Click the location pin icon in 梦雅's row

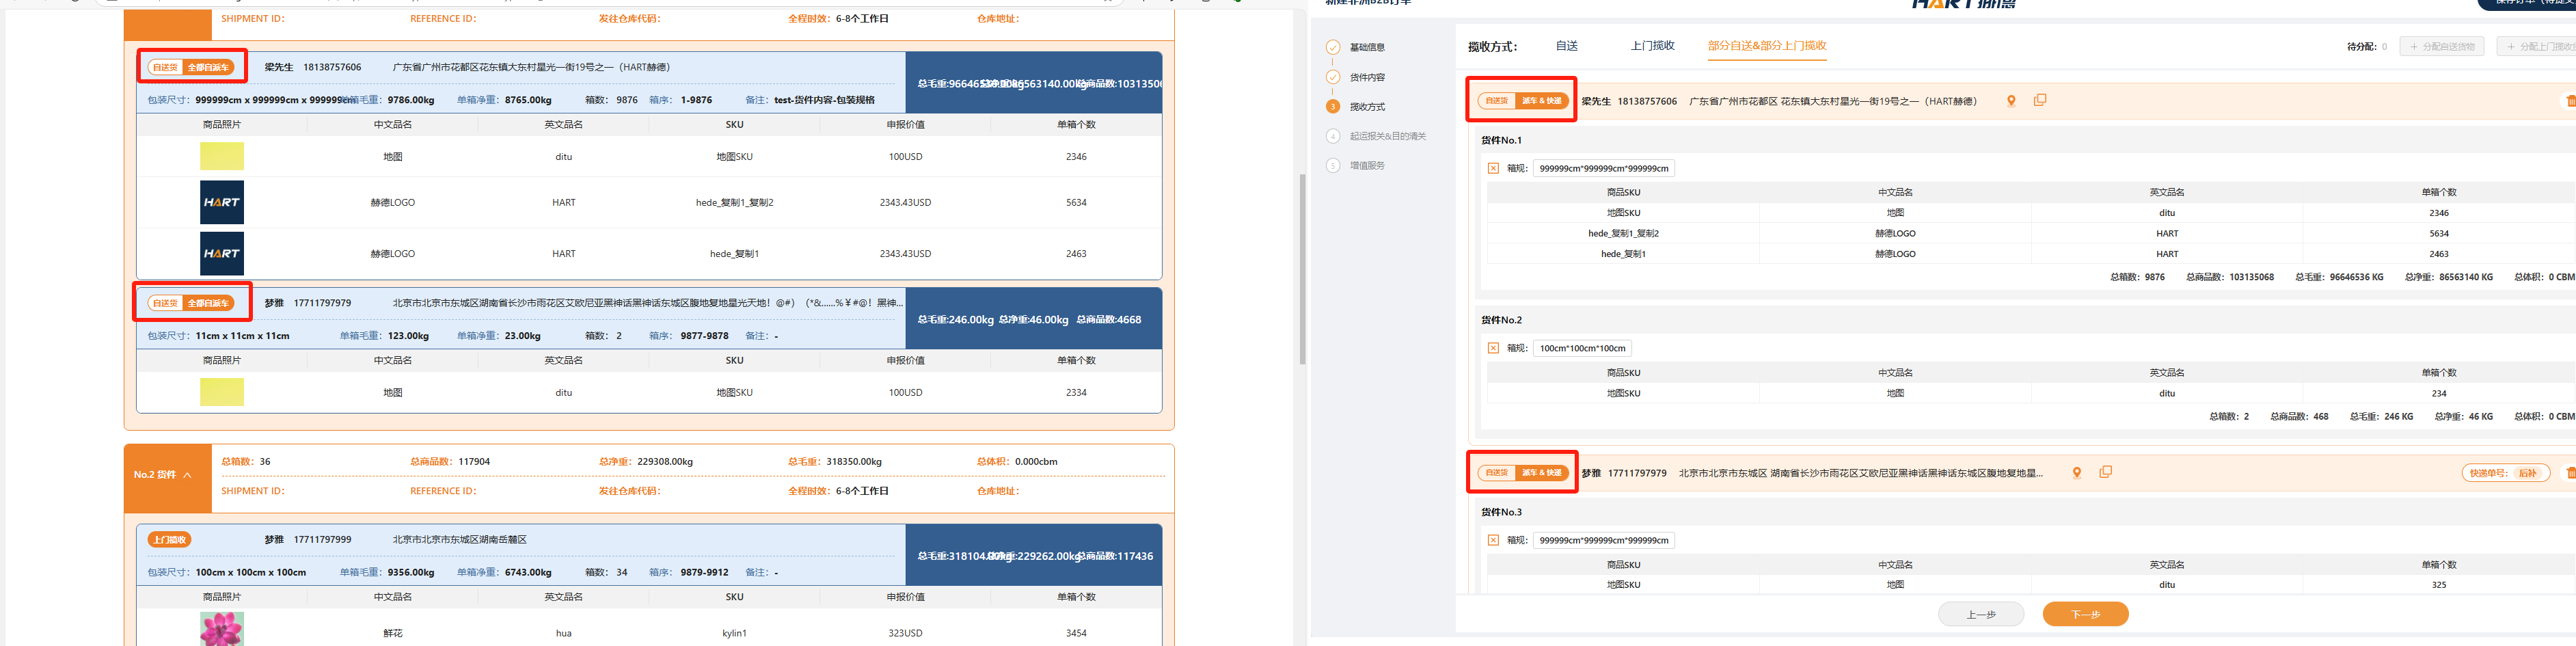(x=2076, y=473)
